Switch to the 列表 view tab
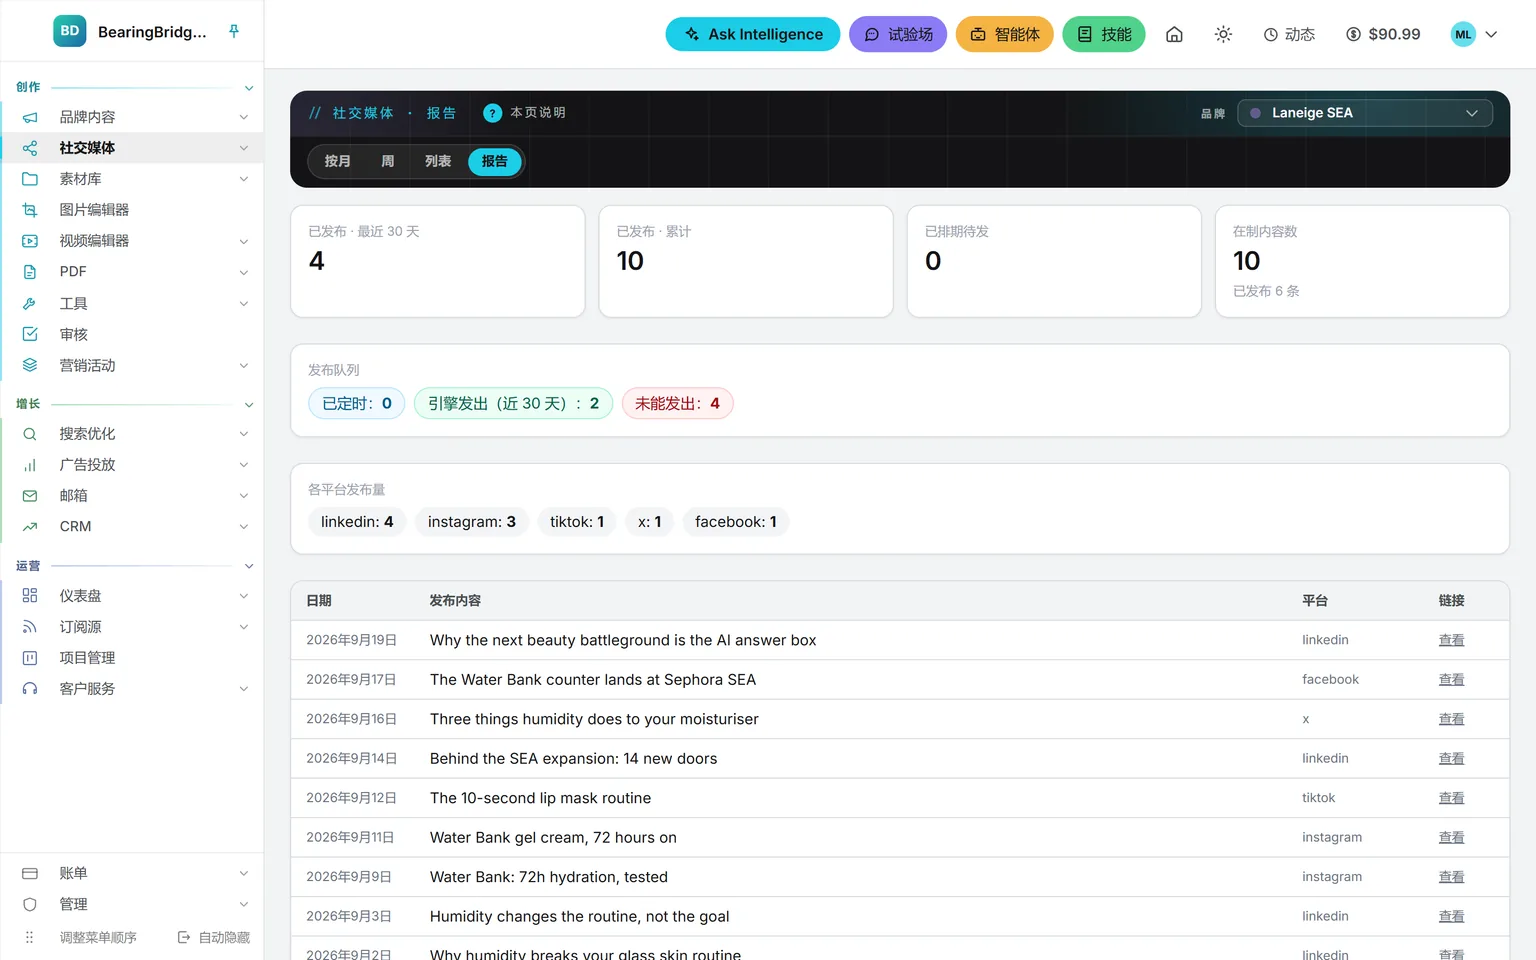Image resolution: width=1536 pixels, height=960 pixels. coord(438,161)
